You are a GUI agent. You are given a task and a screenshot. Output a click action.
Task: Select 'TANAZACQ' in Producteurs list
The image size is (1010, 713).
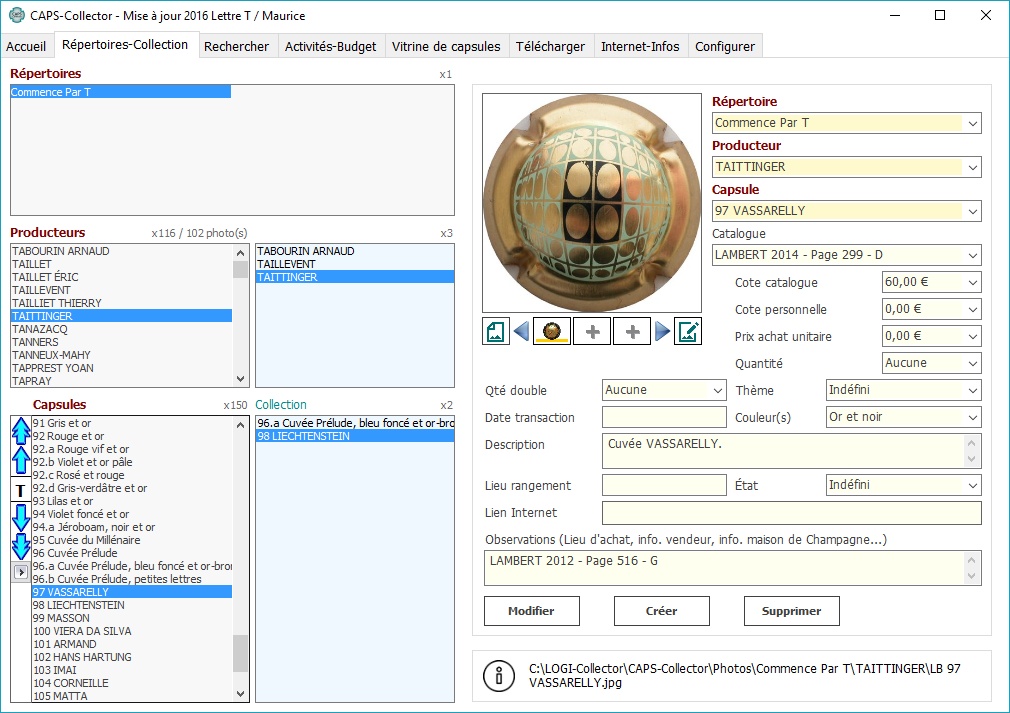(x=122, y=329)
